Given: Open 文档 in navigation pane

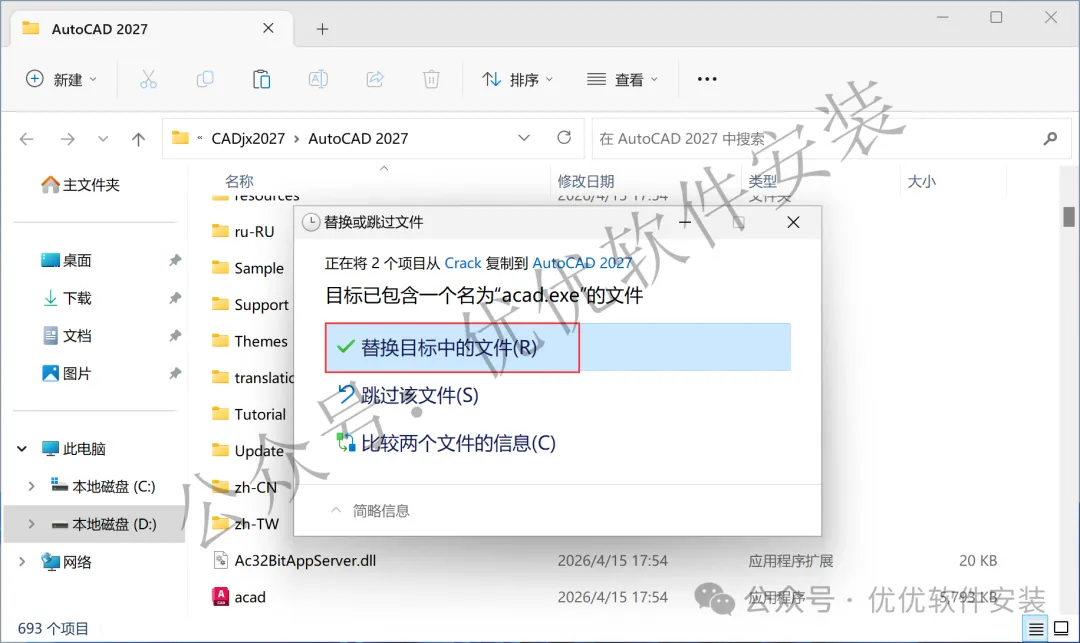Looking at the screenshot, I should [x=67, y=336].
